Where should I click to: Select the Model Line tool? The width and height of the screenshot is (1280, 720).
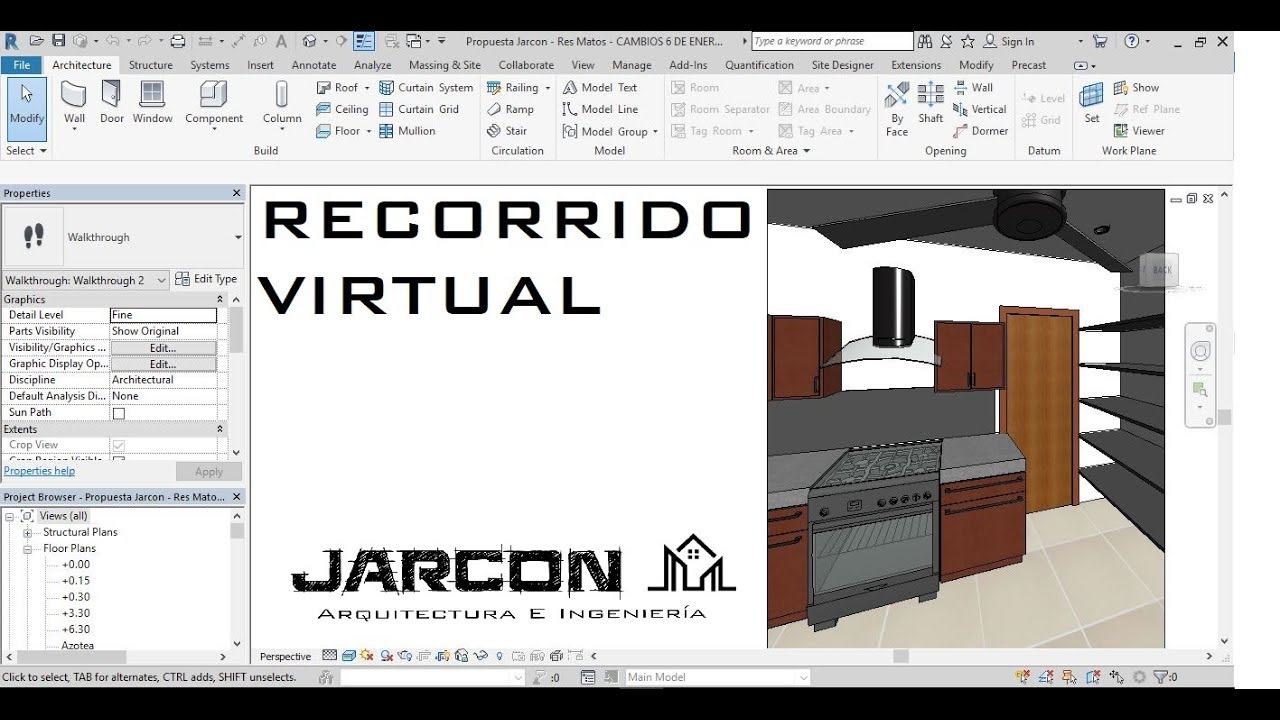pos(600,109)
